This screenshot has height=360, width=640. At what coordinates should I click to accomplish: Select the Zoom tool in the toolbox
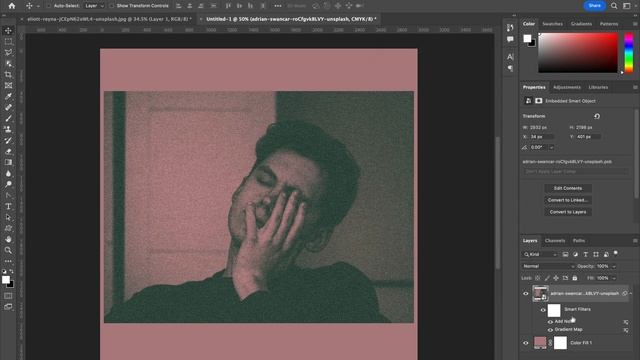coord(8,250)
